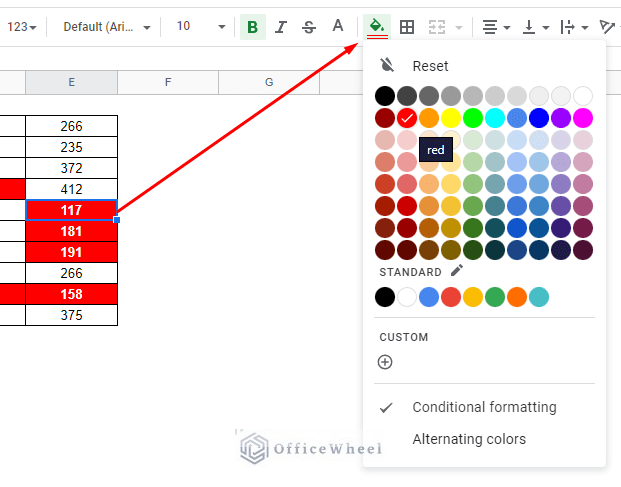Open the text color picker

tap(337, 26)
